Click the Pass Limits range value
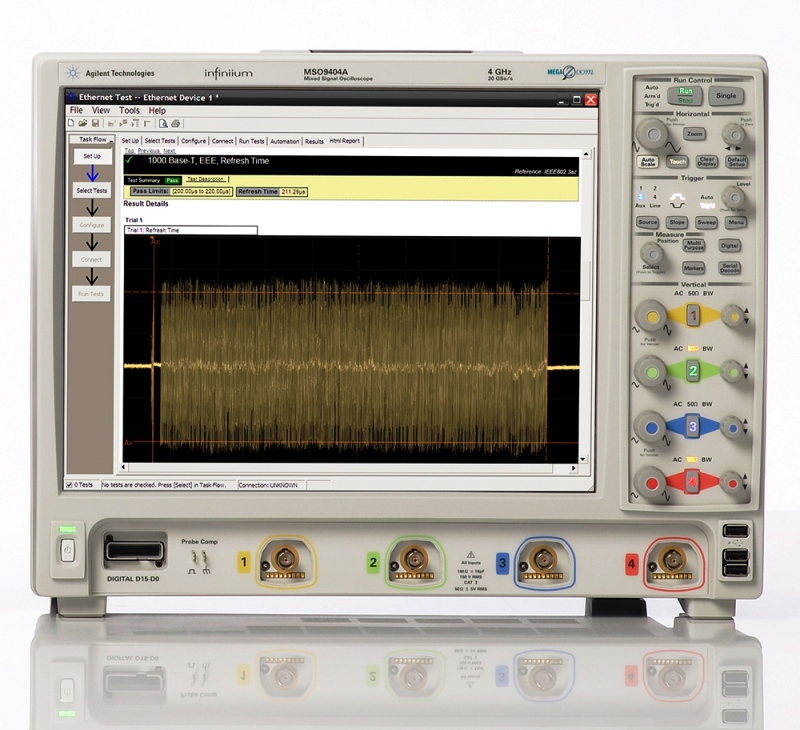This screenshot has width=800, height=730. [201, 191]
